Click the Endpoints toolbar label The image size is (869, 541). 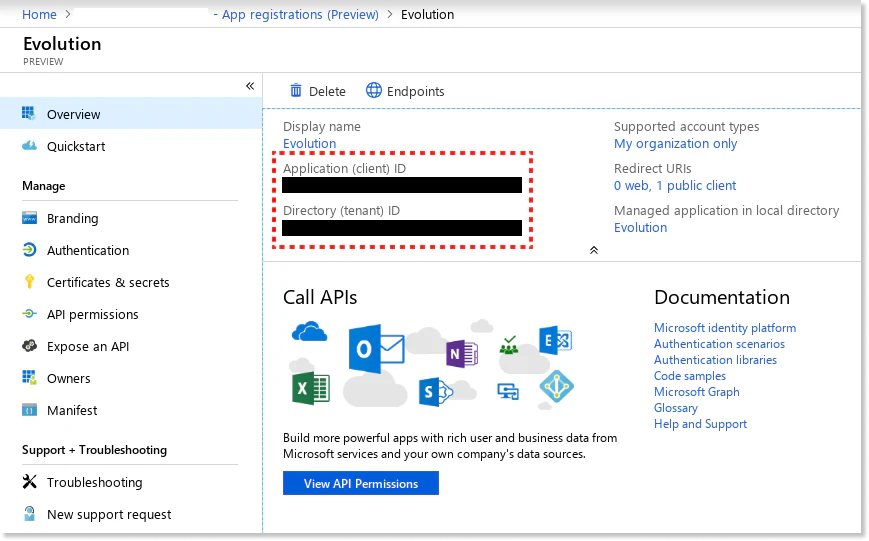[x=416, y=91]
